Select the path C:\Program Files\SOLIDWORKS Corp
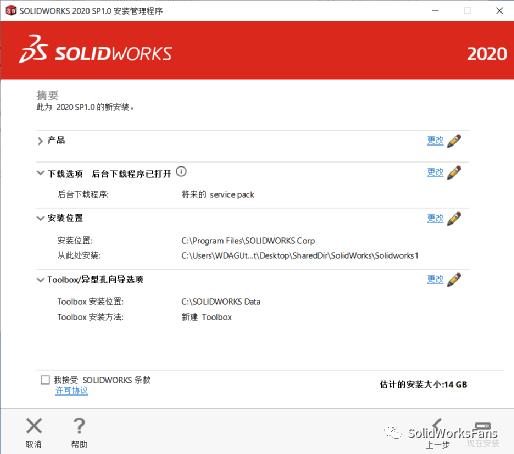This screenshot has height=454, width=514. pyautogui.click(x=248, y=241)
